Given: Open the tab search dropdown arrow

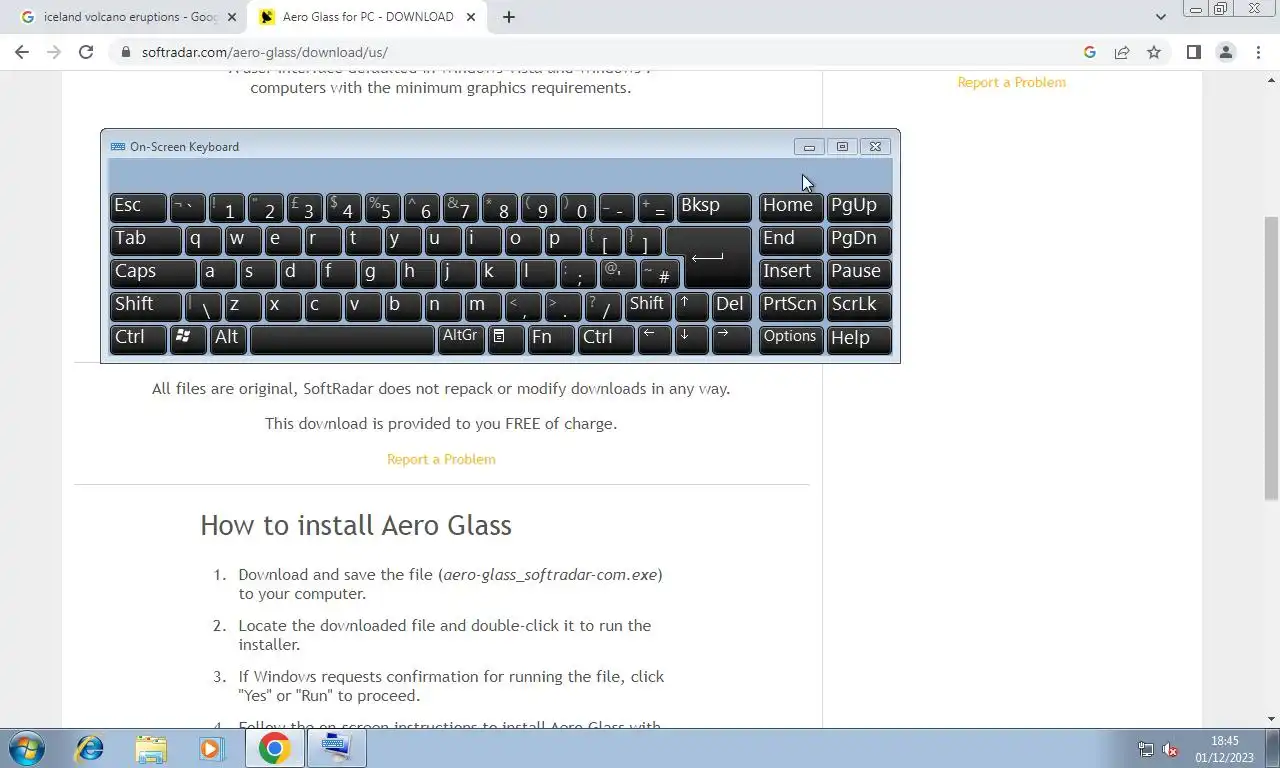Looking at the screenshot, I should pyautogui.click(x=1160, y=17).
